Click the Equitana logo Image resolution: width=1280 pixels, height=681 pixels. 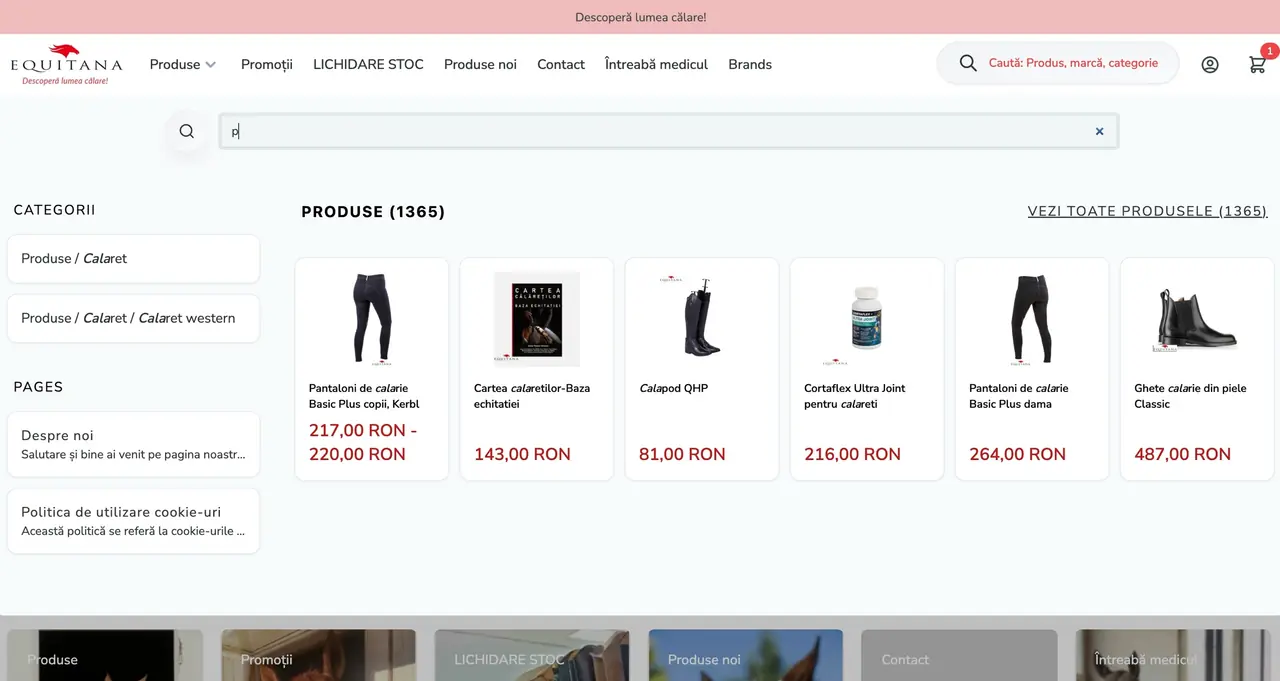(66, 64)
